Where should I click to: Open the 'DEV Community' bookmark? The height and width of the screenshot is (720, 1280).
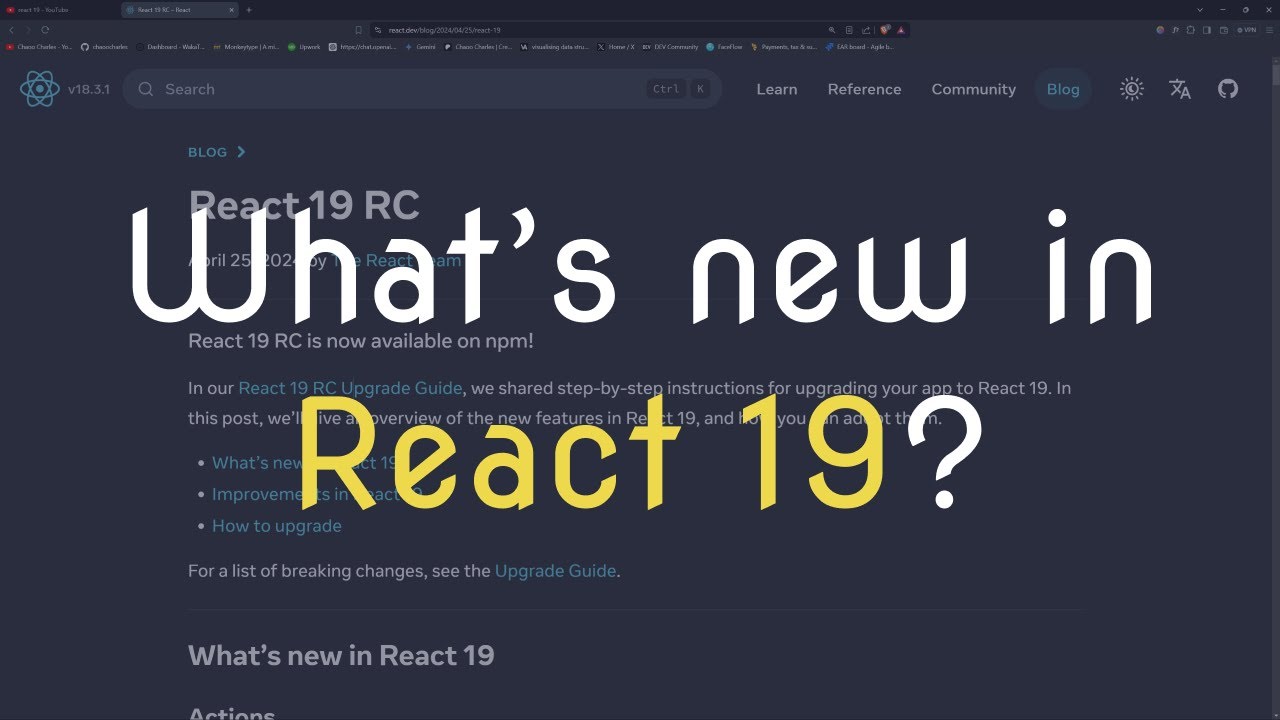pyautogui.click(x=670, y=46)
